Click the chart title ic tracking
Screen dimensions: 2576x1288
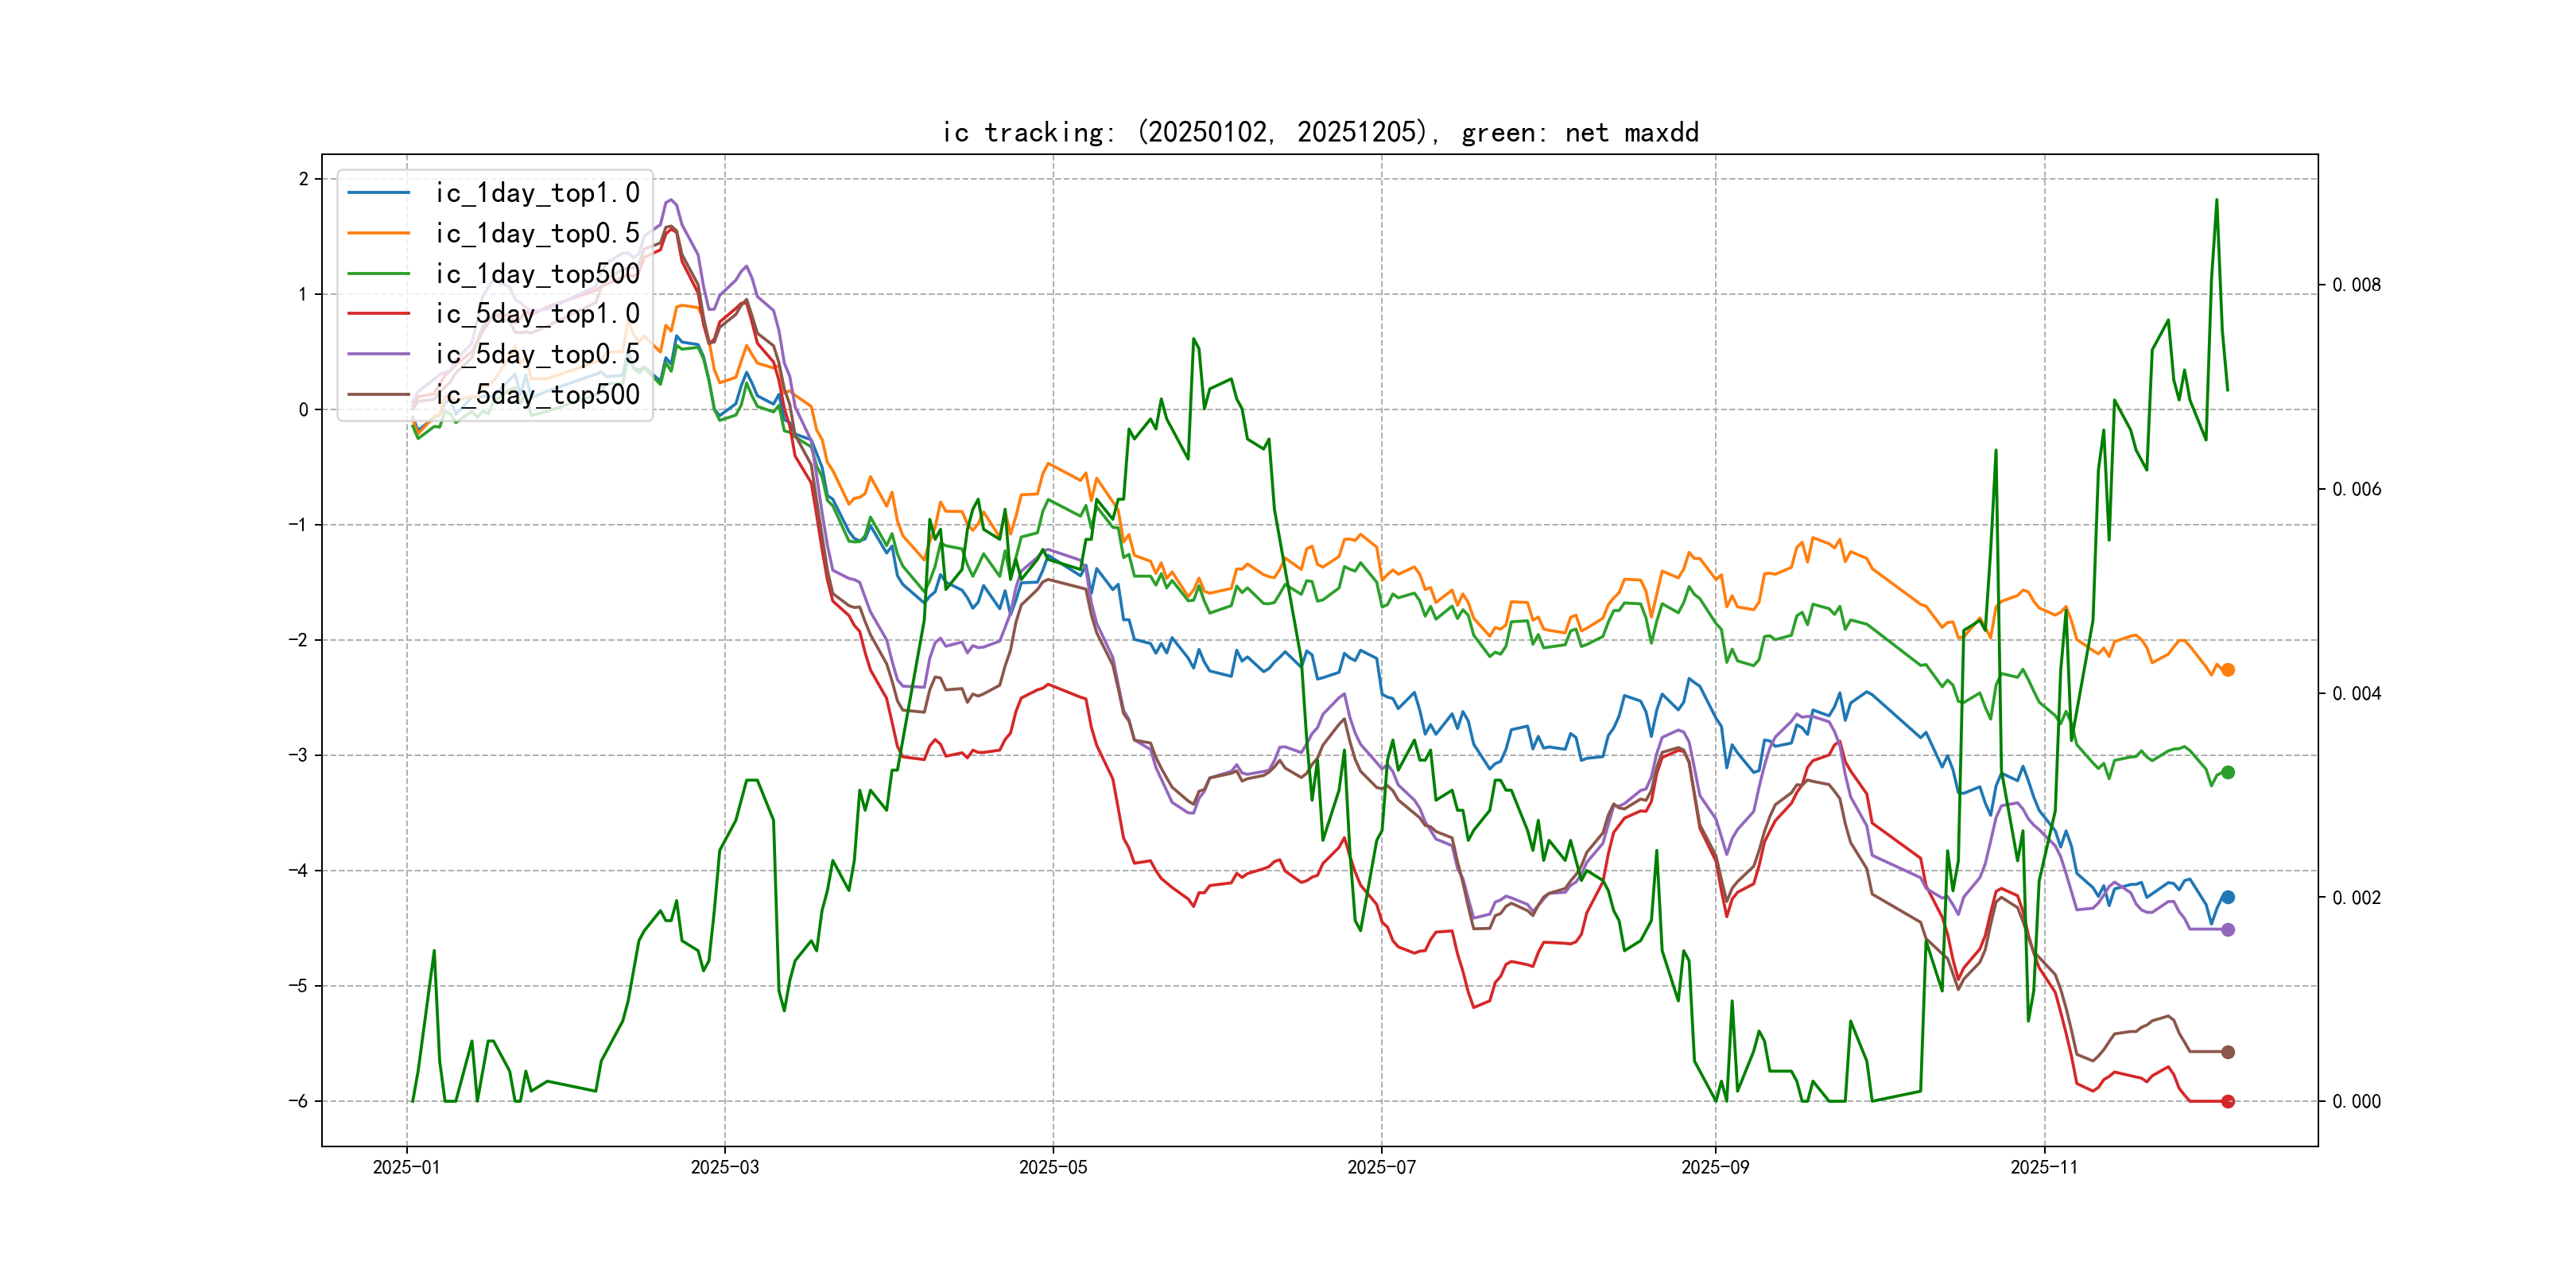tap(1320, 132)
